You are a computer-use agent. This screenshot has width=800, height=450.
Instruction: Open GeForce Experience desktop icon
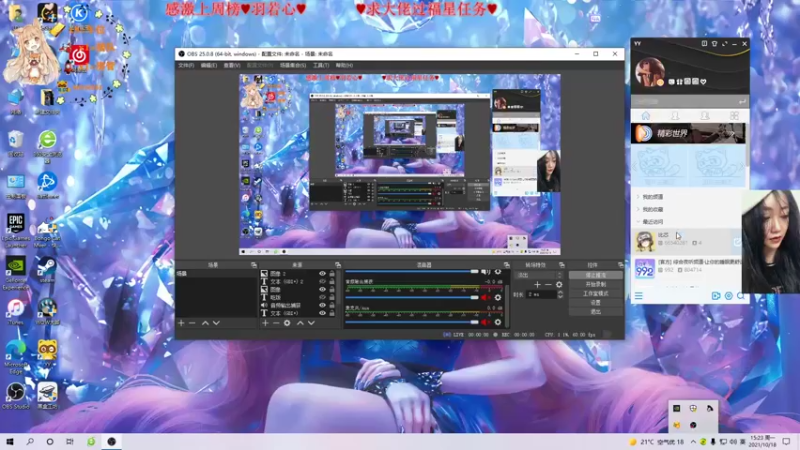coord(16,273)
